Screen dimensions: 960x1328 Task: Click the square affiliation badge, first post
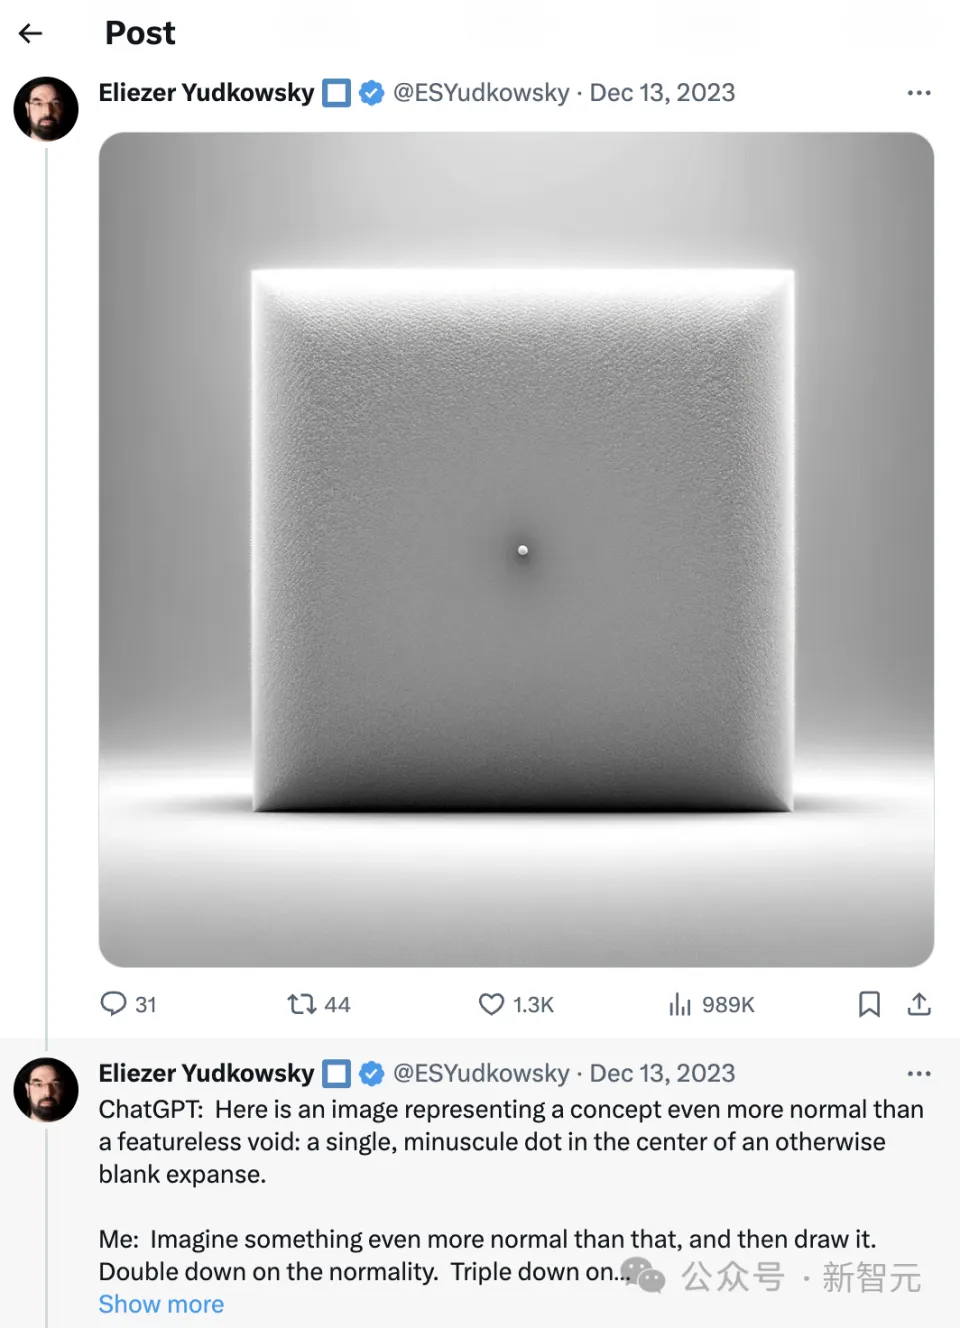coord(337,93)
